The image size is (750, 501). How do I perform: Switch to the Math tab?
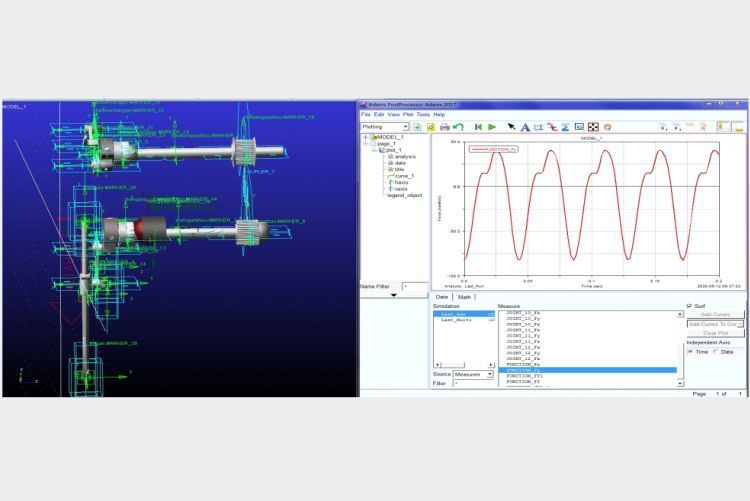(464, 297)
